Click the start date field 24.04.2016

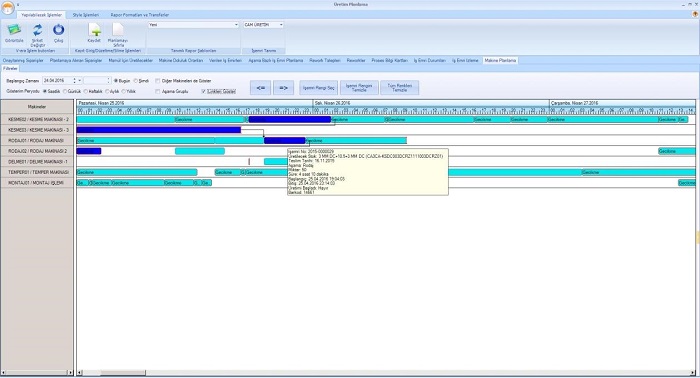click(x=57, y=81)
